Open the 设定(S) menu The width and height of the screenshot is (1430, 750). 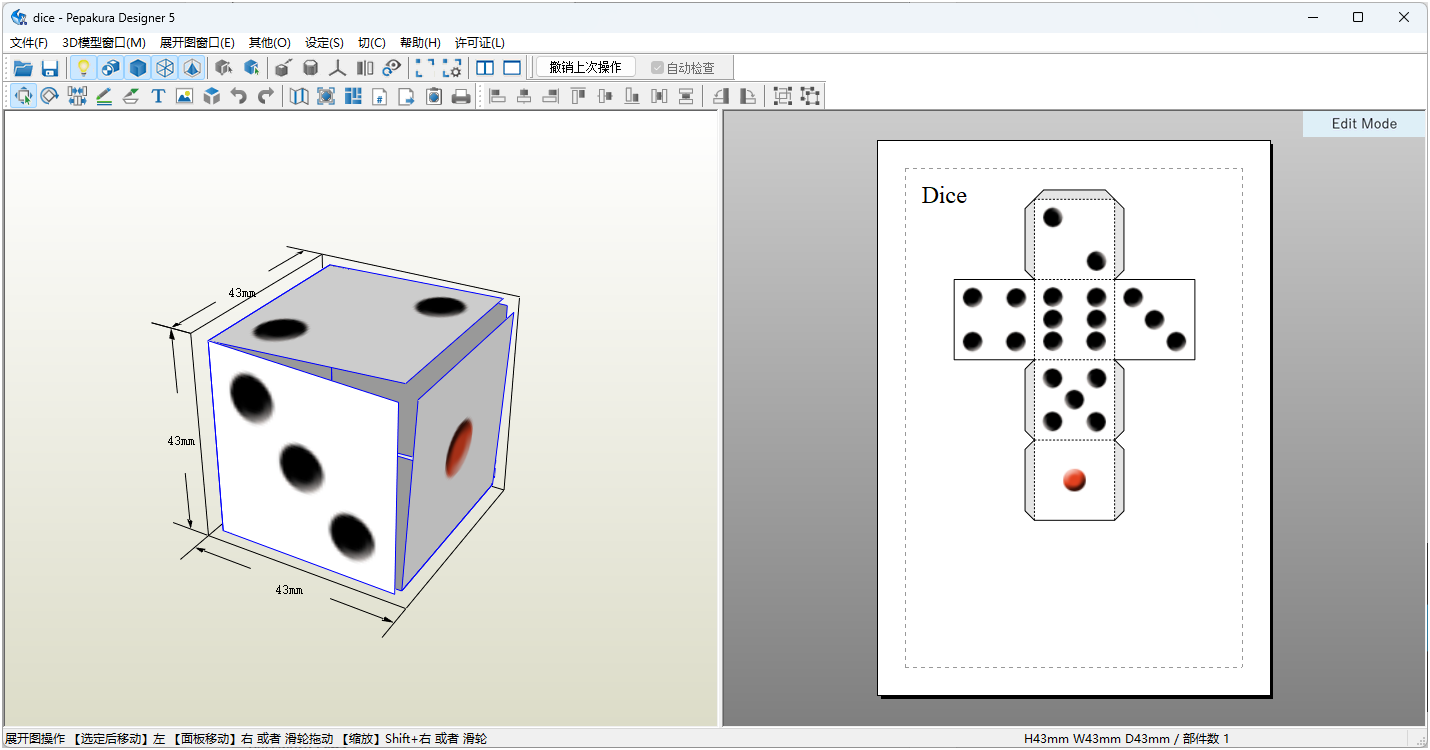point(325,43)
